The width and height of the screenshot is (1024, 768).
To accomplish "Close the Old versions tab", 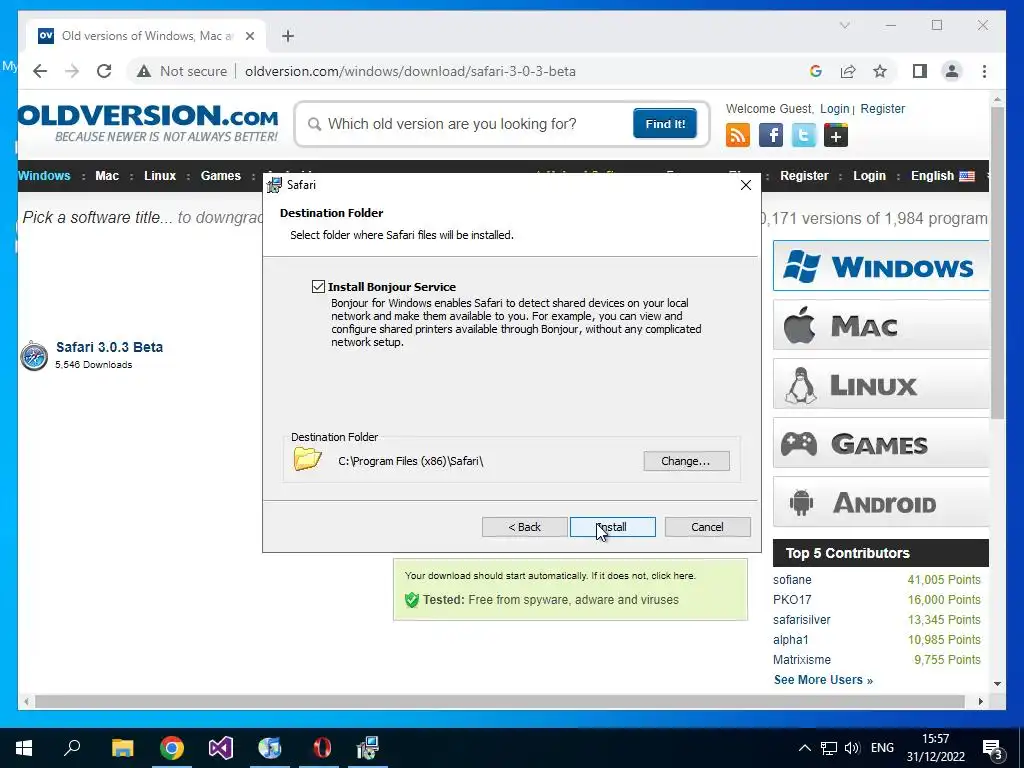I will click(249, 36).
